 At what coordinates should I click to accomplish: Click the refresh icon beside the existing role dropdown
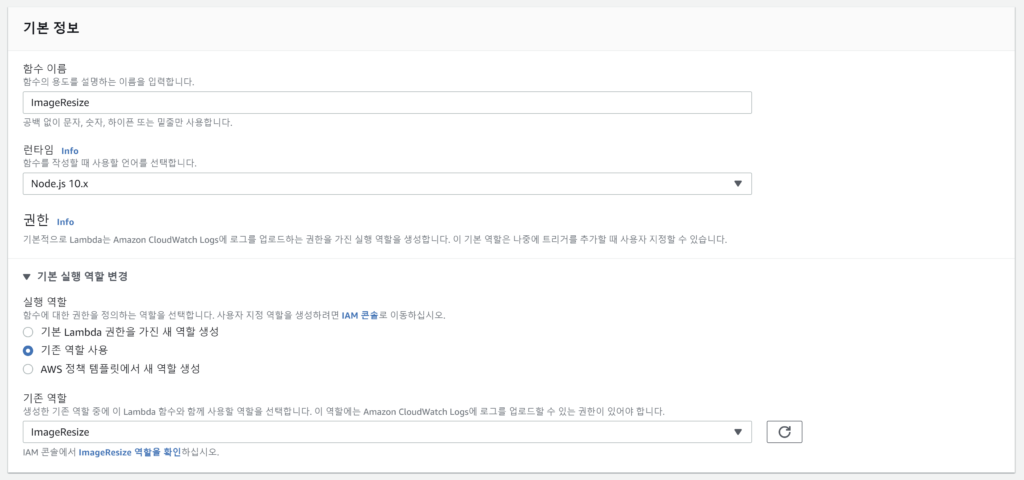(x=784, y=432)
